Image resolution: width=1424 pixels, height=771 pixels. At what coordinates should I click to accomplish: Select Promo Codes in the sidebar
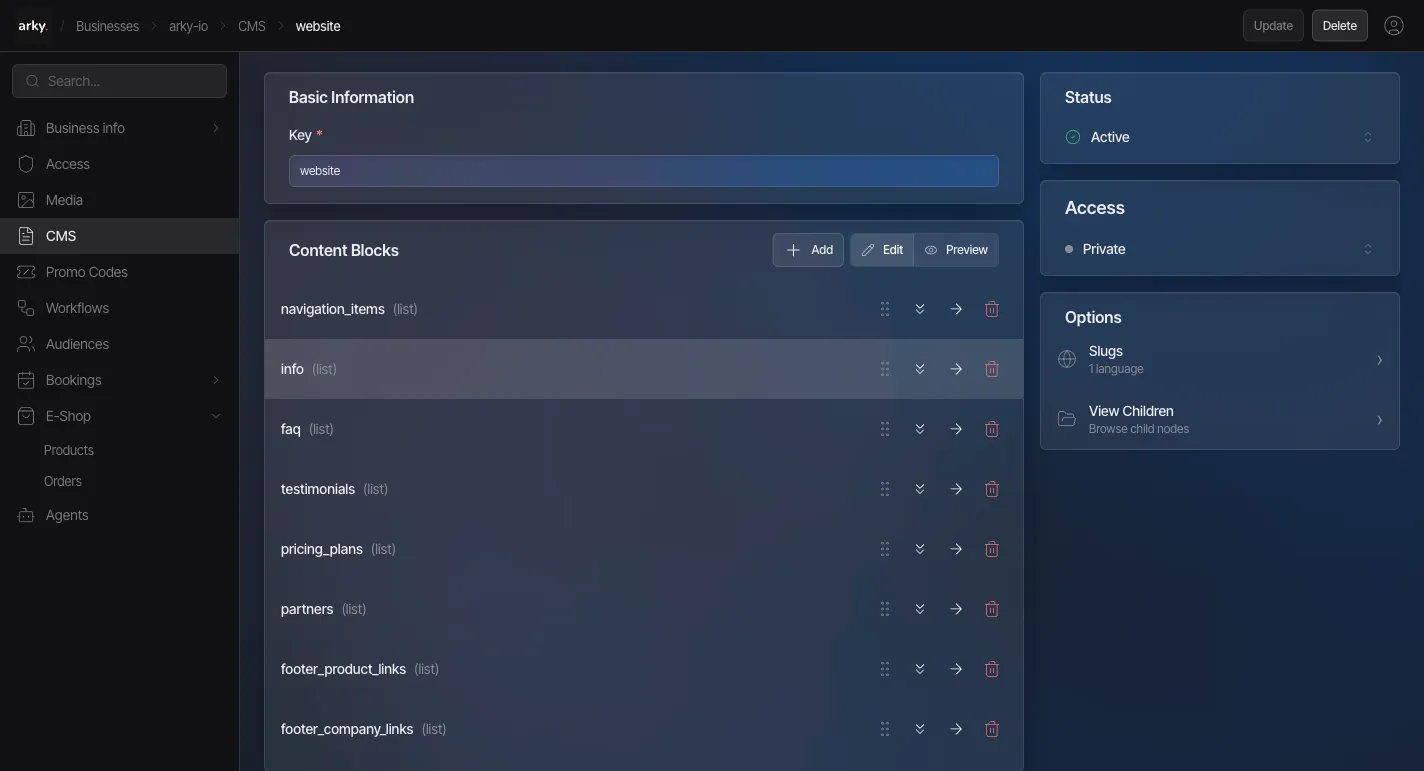pyautogui.click(x=86, y=271)
